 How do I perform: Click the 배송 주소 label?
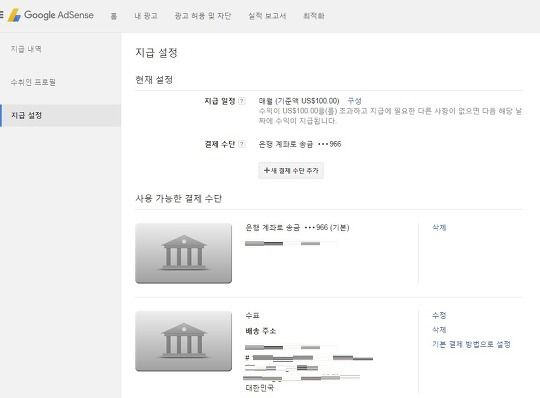tap(261, 331)
